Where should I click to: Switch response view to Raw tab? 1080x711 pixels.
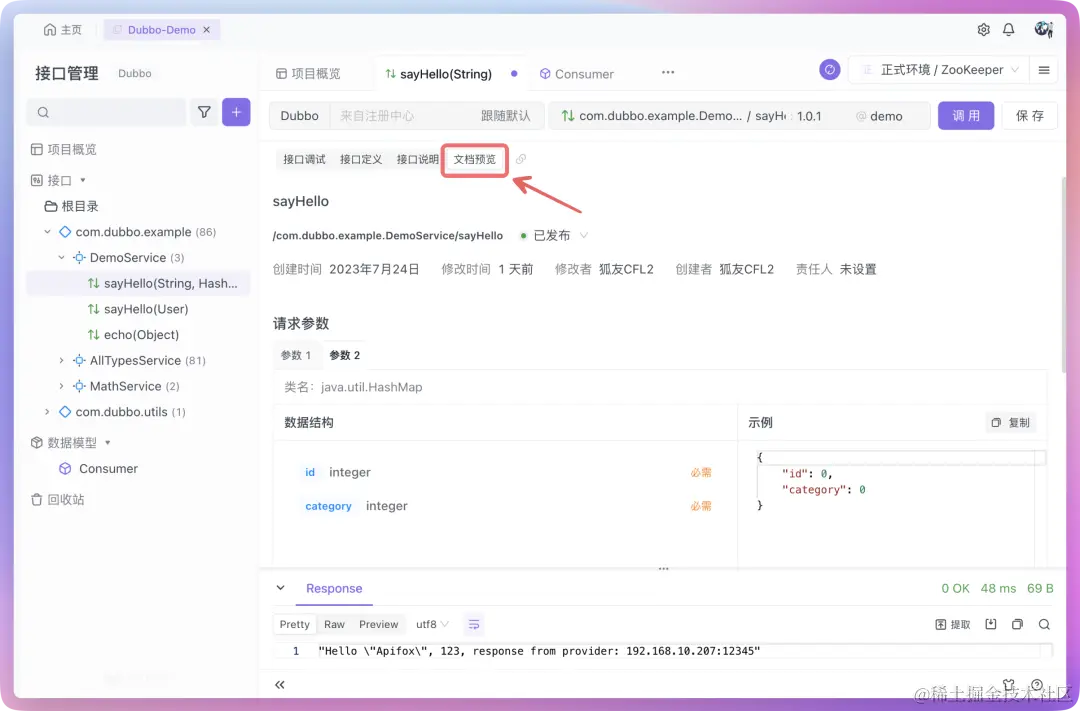click(334, 623)
